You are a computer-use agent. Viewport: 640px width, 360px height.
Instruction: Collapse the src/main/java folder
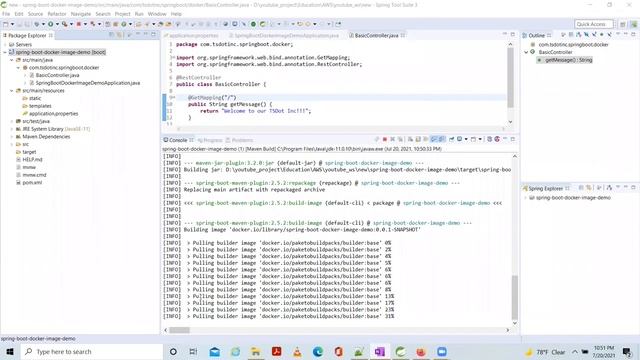point(12,60)
